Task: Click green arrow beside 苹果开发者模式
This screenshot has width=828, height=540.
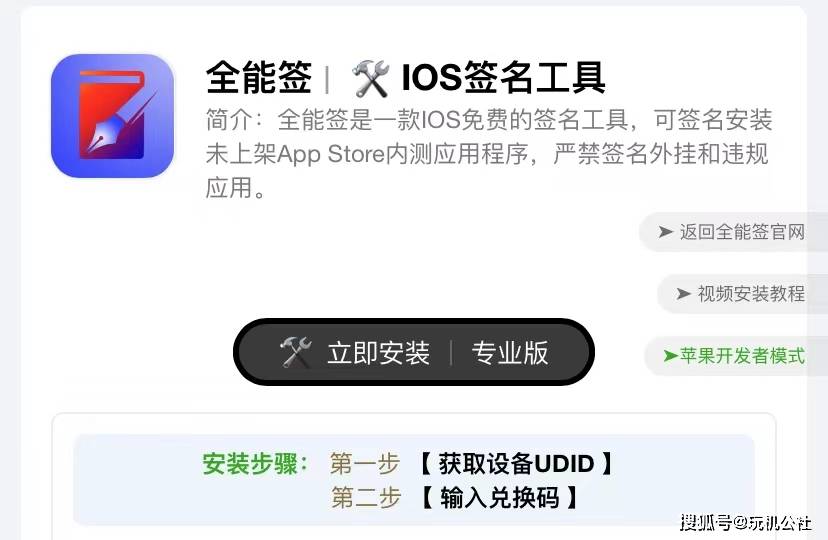Action: [x=671, y=356]
